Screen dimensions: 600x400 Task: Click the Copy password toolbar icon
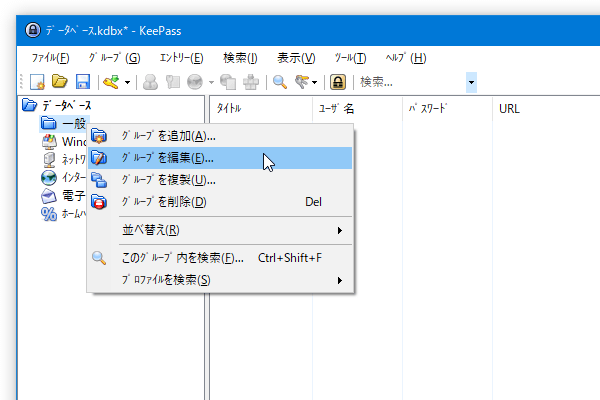coord(173,82)
